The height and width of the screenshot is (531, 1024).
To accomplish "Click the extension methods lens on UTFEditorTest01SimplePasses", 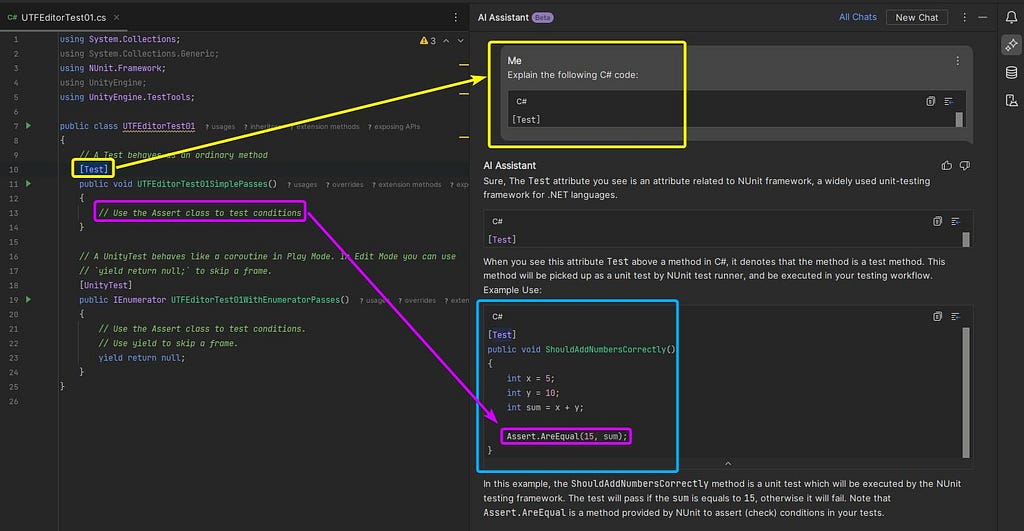I will [407, 185].
